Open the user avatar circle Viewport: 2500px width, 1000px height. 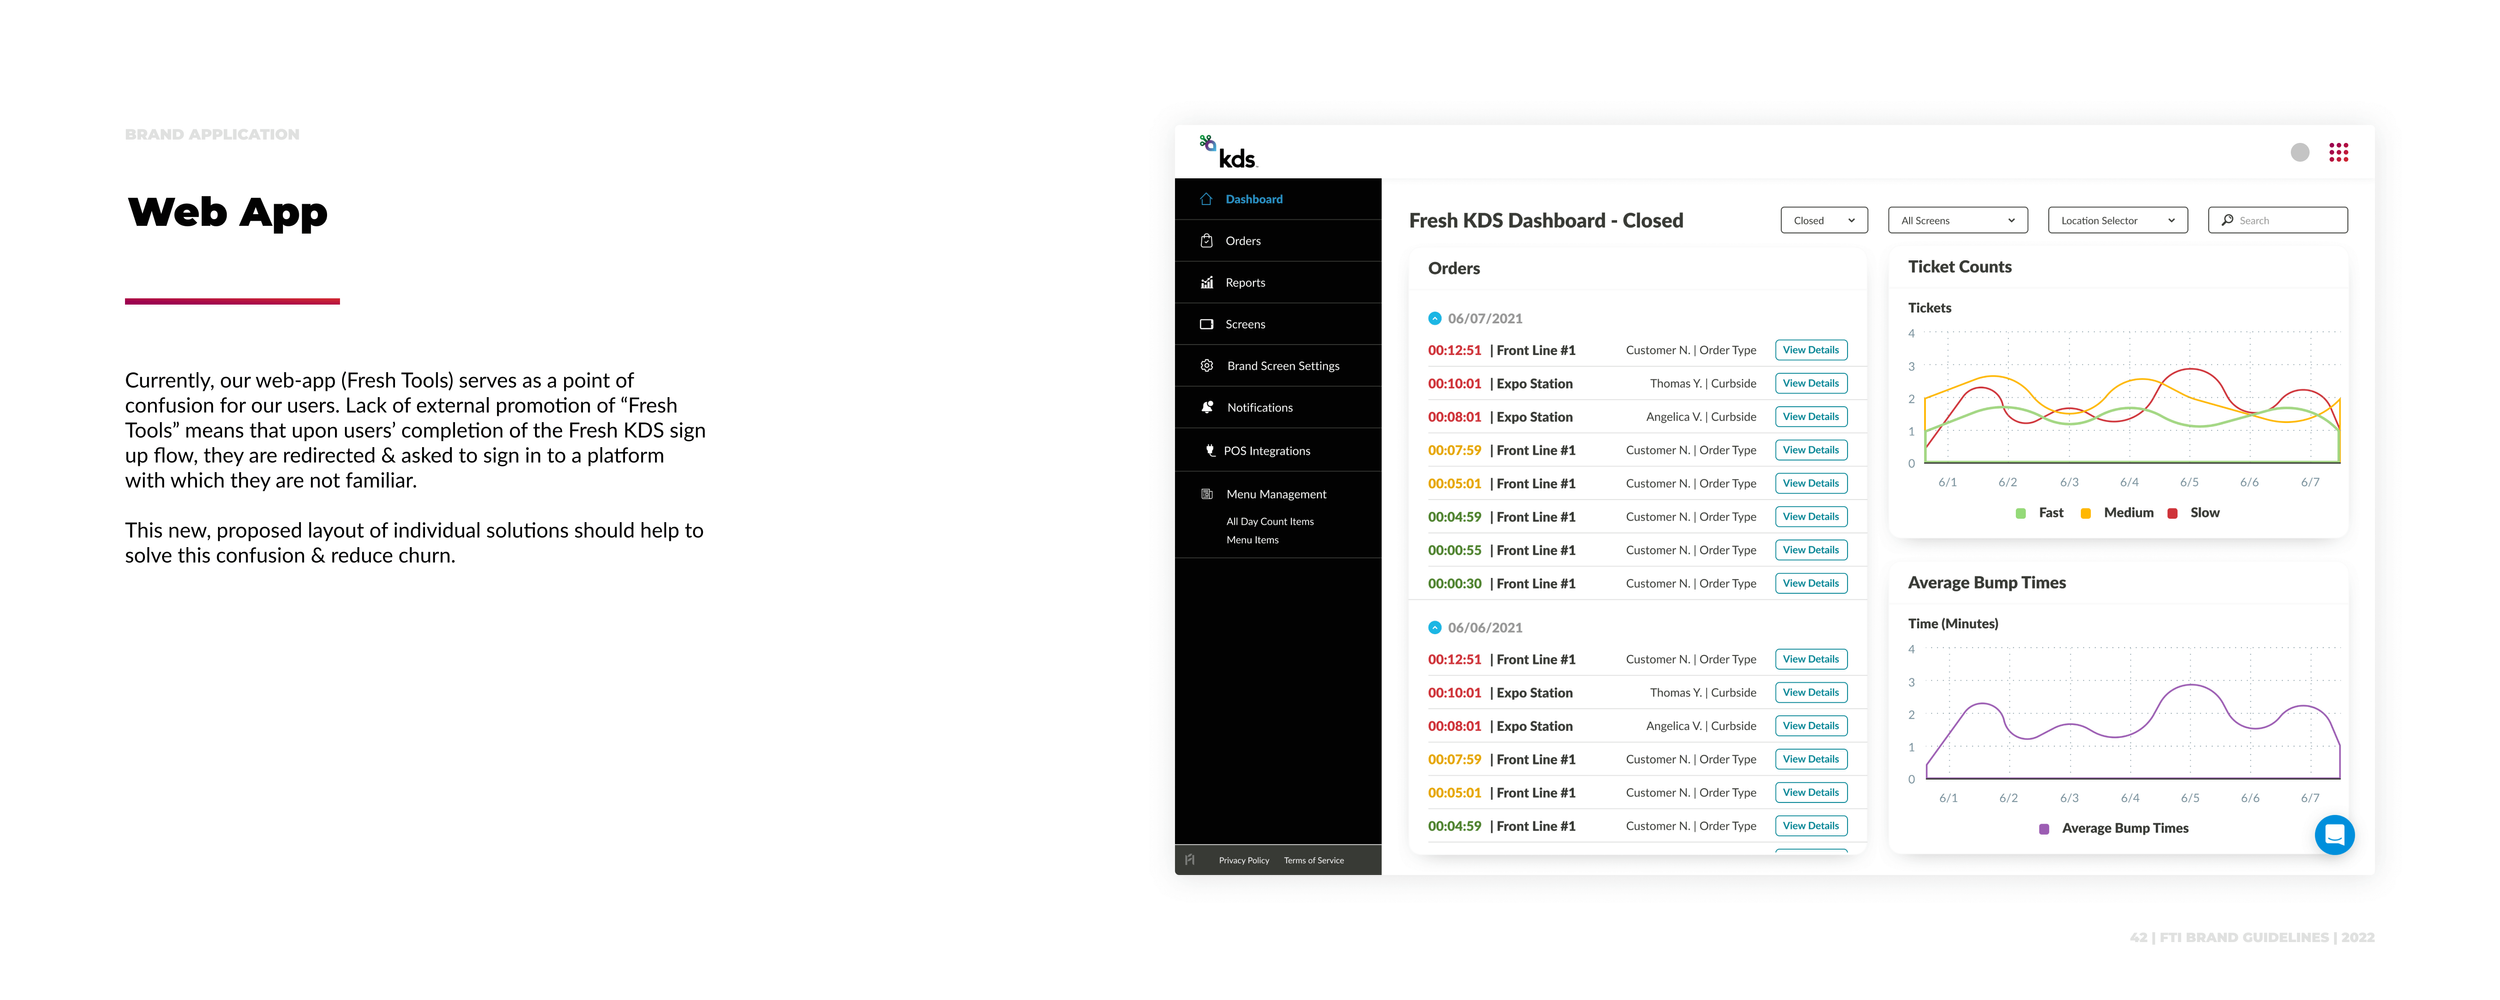point(2300,152)
